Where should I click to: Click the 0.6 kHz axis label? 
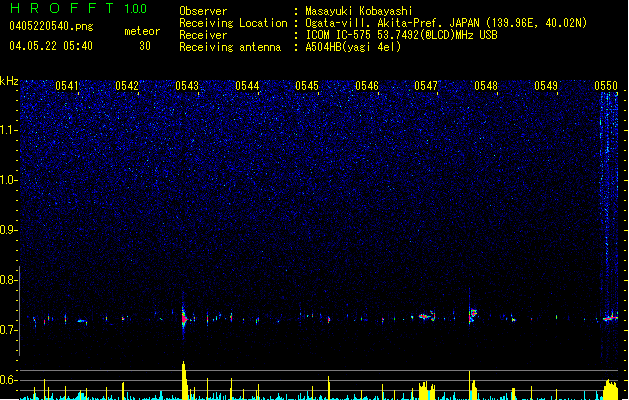[9, 380]
